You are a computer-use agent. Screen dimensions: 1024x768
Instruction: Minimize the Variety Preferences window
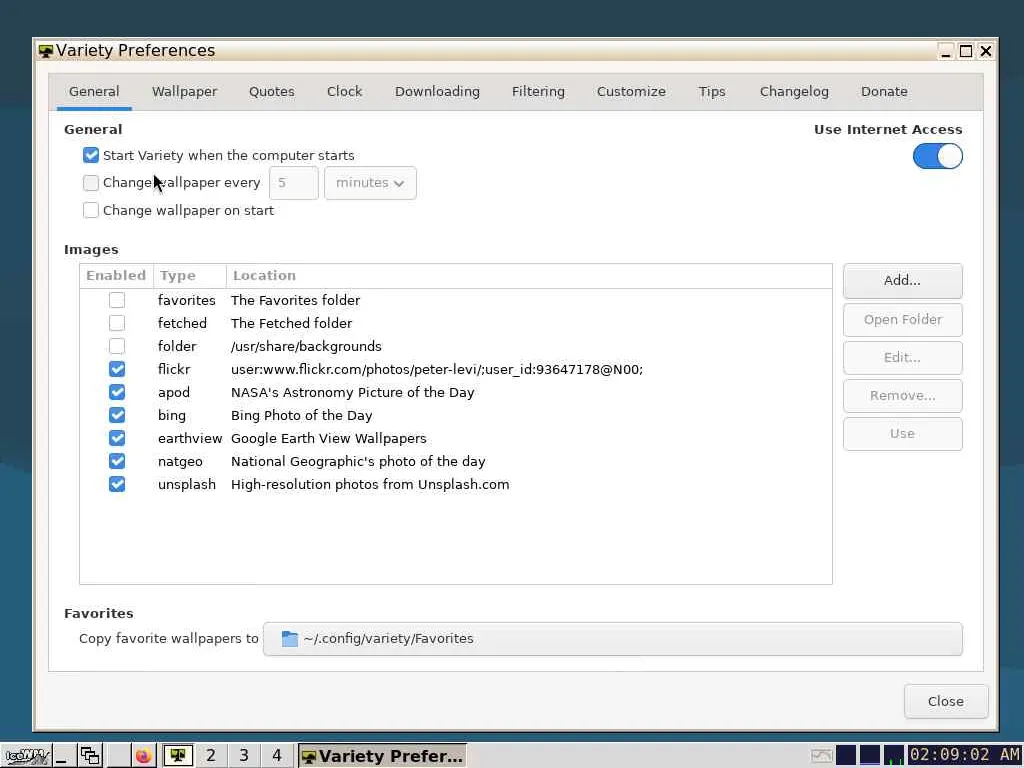pos(946,51)
